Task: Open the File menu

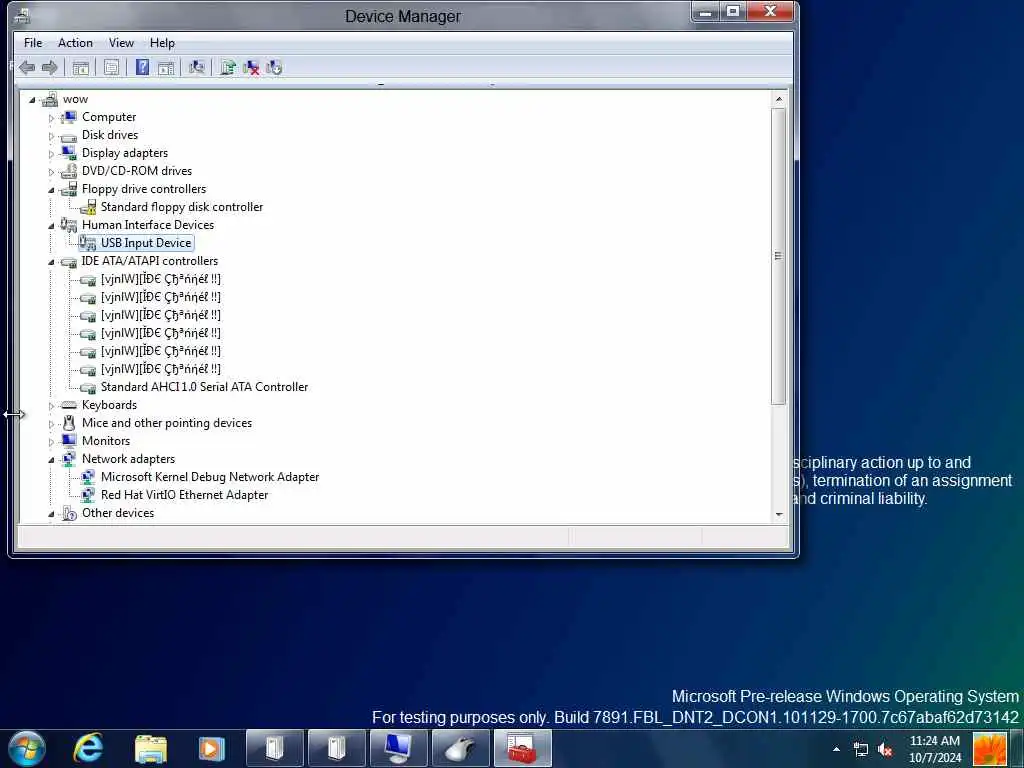Action: [33, 43]
